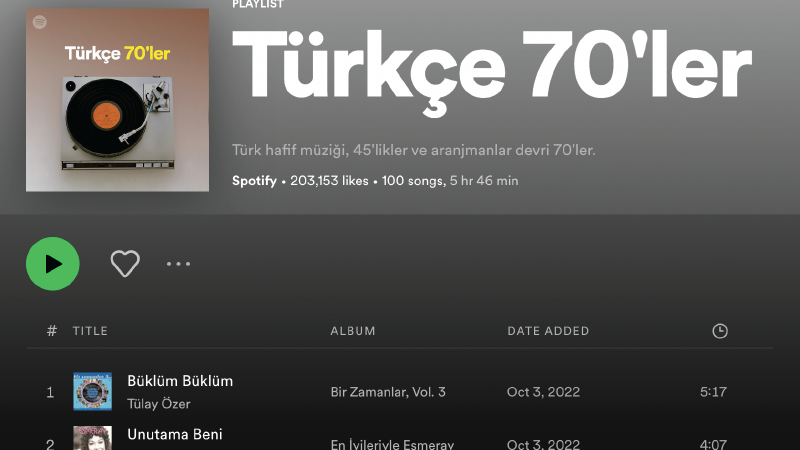Sort by the TITLE column header
Screen dimensions: 800x450
pyautogui.click(x=90, y=331)
